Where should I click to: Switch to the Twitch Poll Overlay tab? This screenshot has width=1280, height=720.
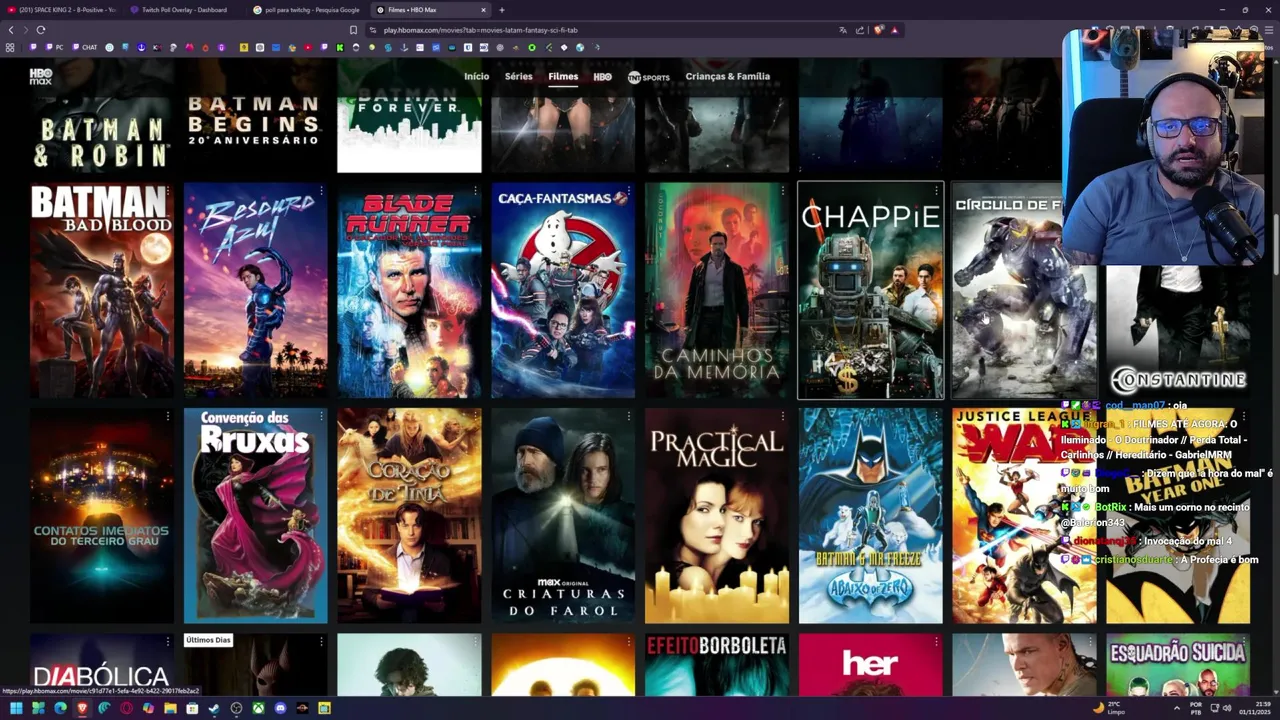click(185, 10)
